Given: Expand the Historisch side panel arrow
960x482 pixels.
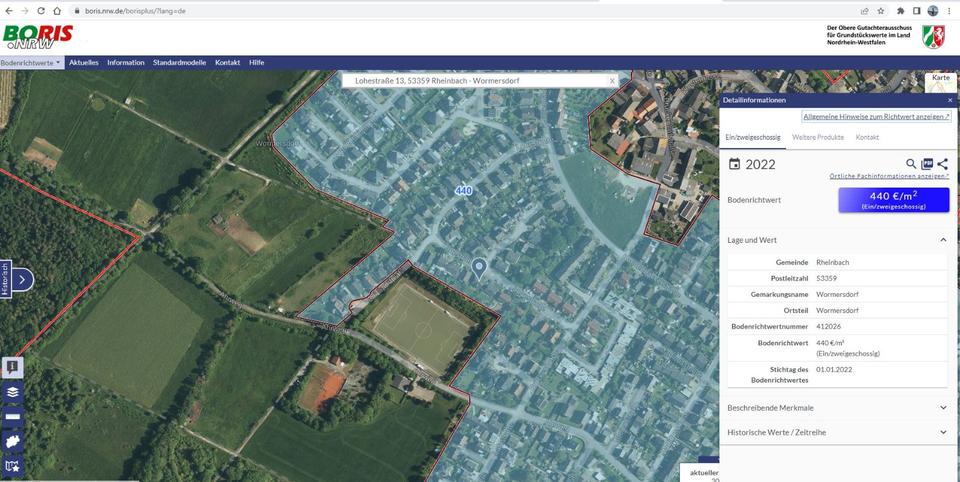Looking at the screenshot, I should pyautogui.click(x=21, y=279).
